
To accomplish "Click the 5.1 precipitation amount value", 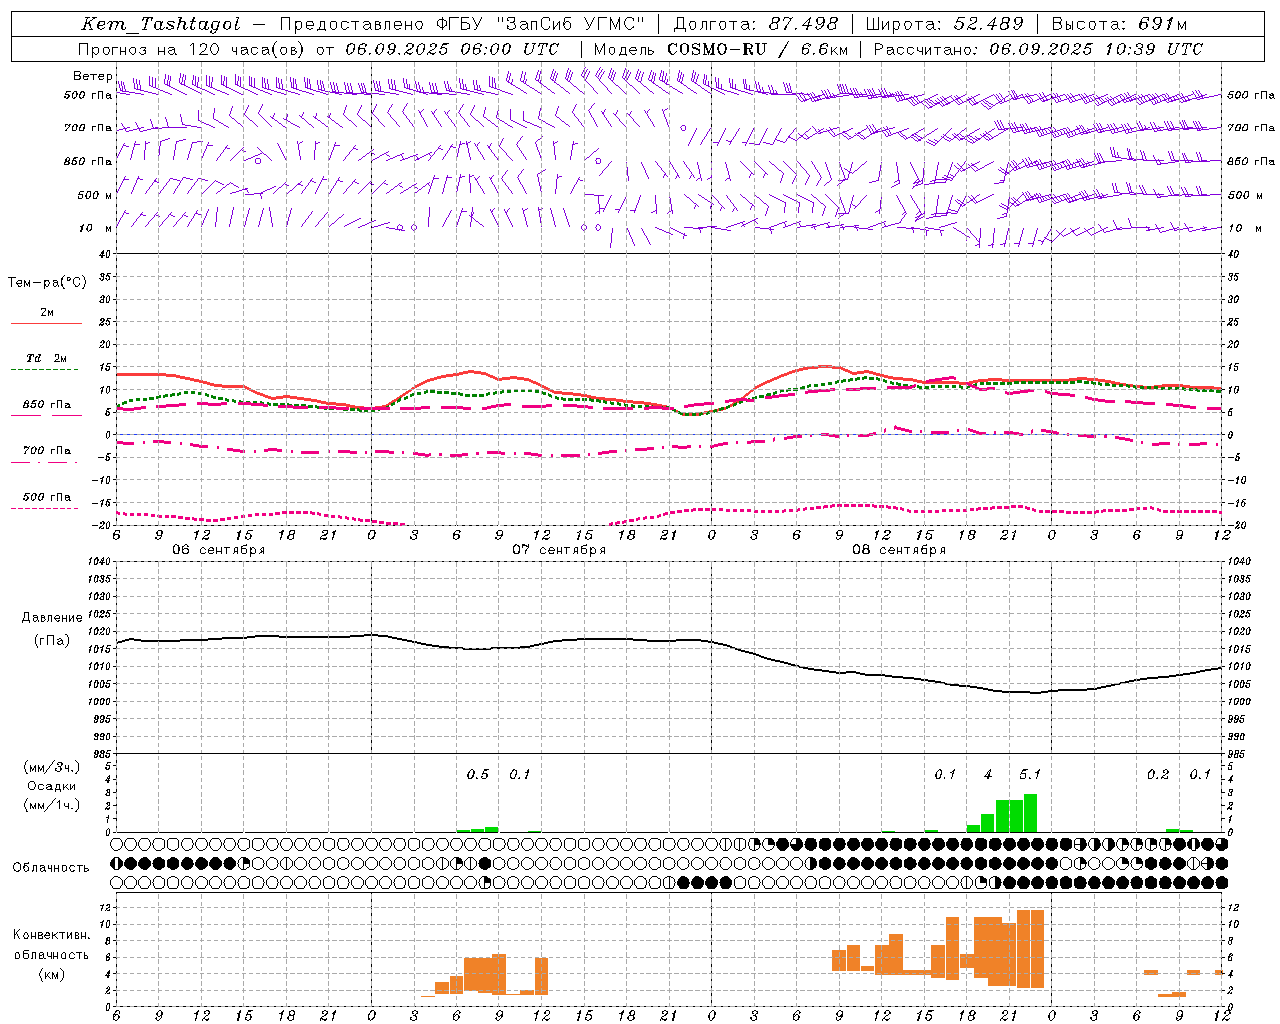I will pos(1030,775).
